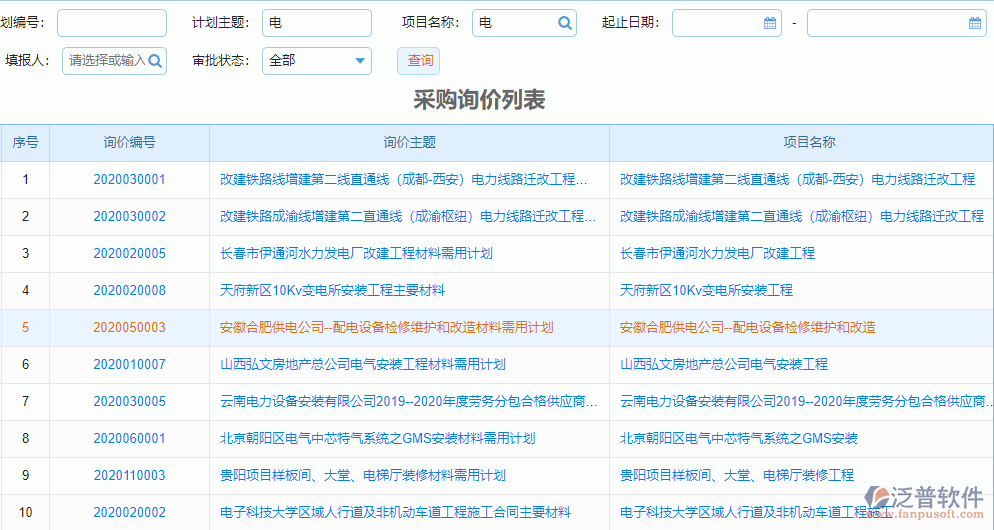The width and height of the screenshot is (994, 530).
Task: Focus the 计划编号 input field
Action: pos(112,23)
